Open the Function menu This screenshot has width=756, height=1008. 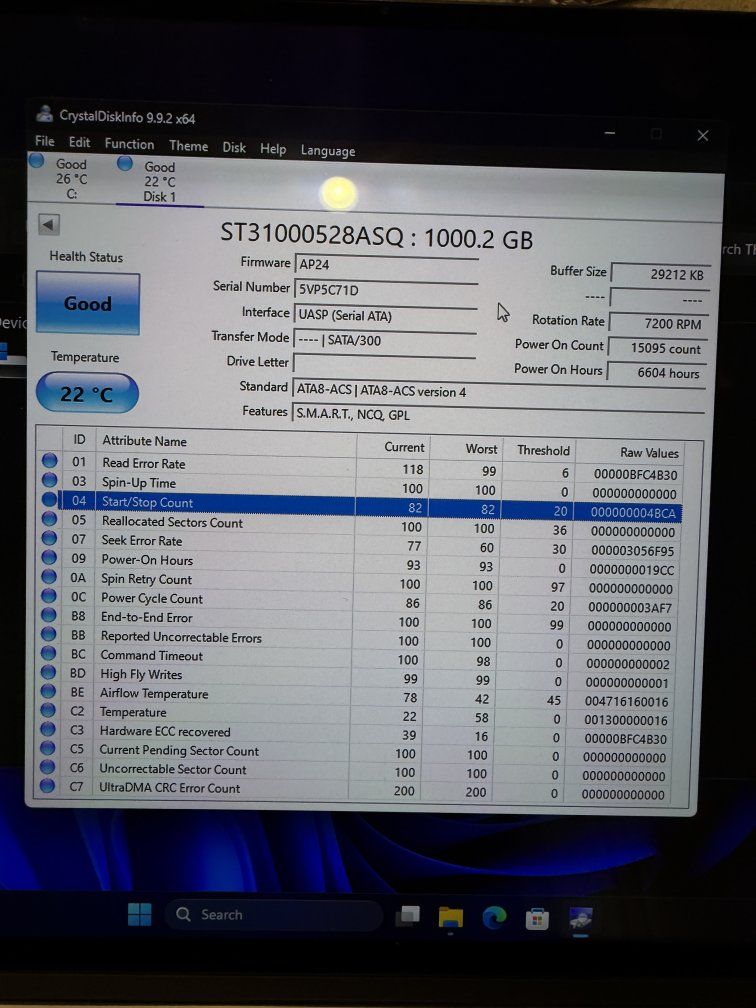point(129,144)
